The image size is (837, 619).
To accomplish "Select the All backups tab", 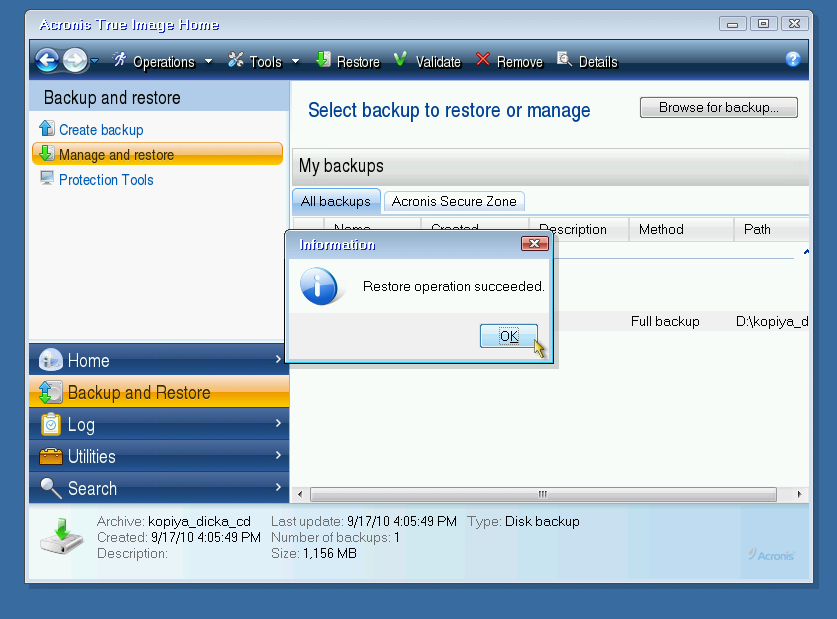I will point(336,201).
